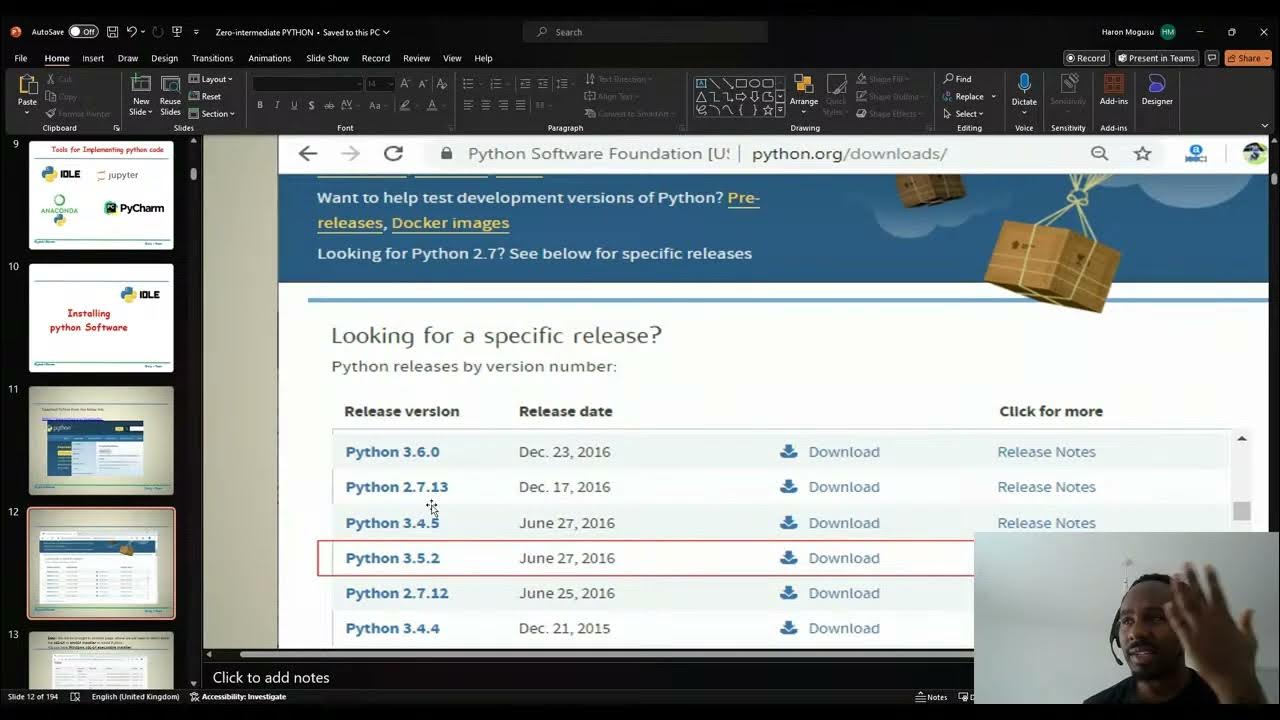Toggle Underline formatting
1280x720 pixels.
click(294, 105)
